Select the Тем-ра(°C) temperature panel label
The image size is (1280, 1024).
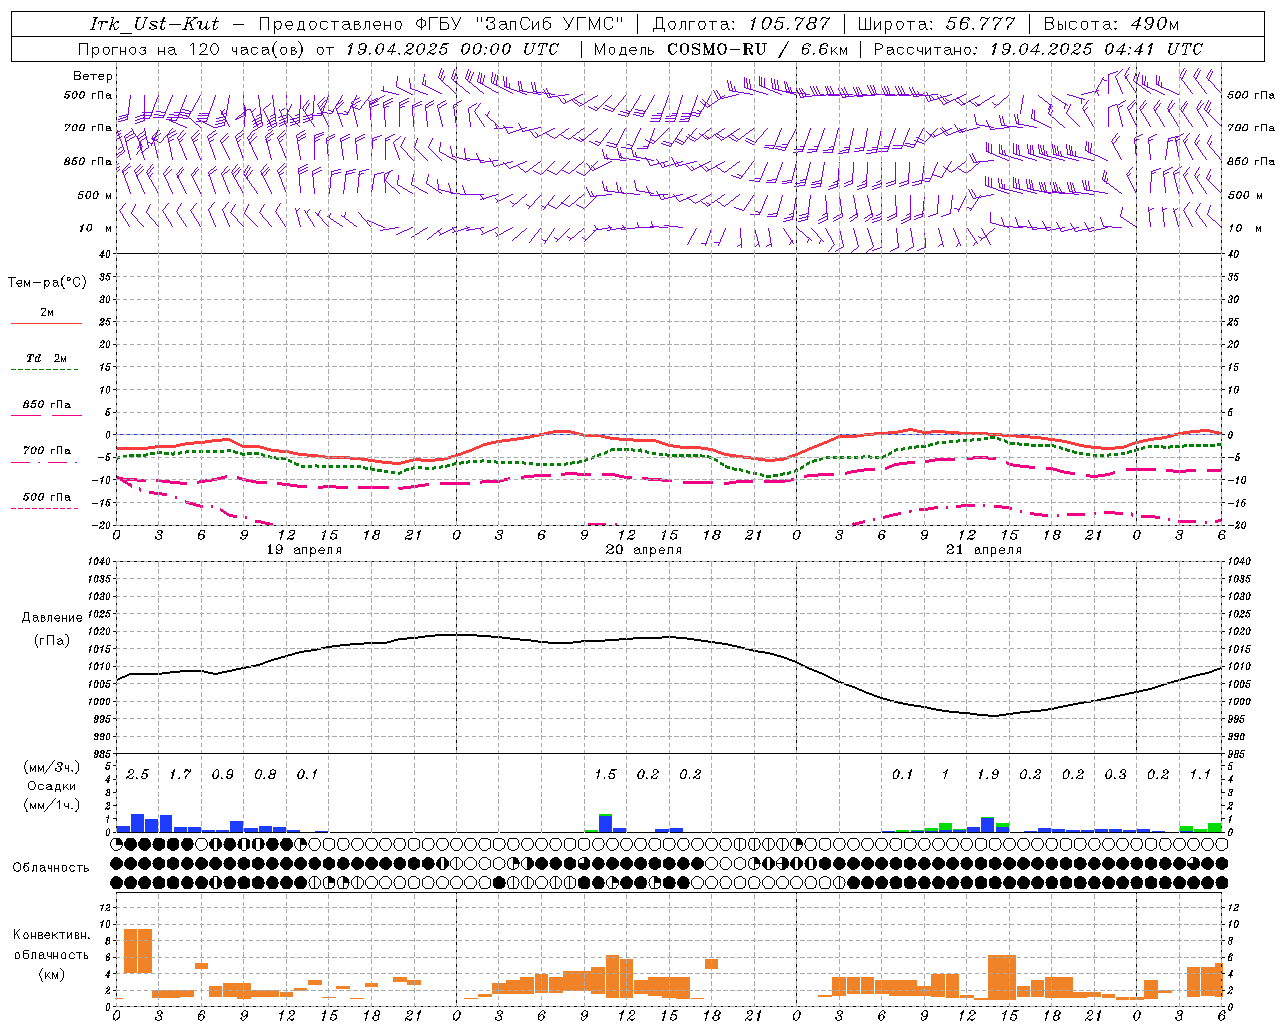[x=47, y=283]
